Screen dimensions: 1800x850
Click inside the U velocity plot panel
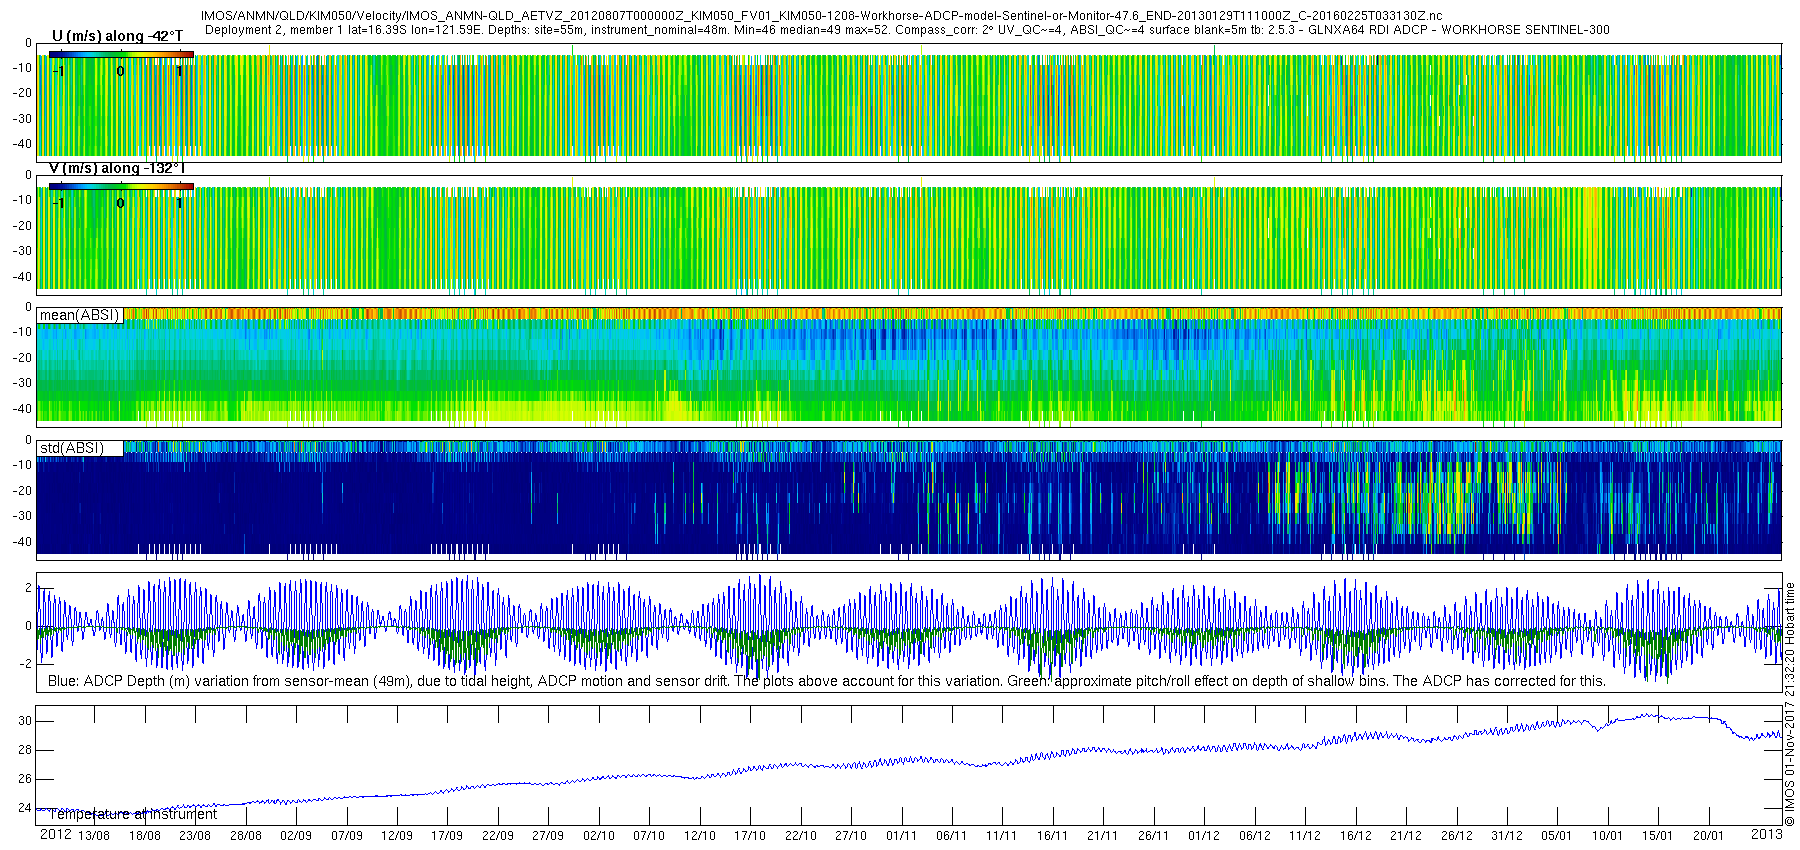pos(909,105)
